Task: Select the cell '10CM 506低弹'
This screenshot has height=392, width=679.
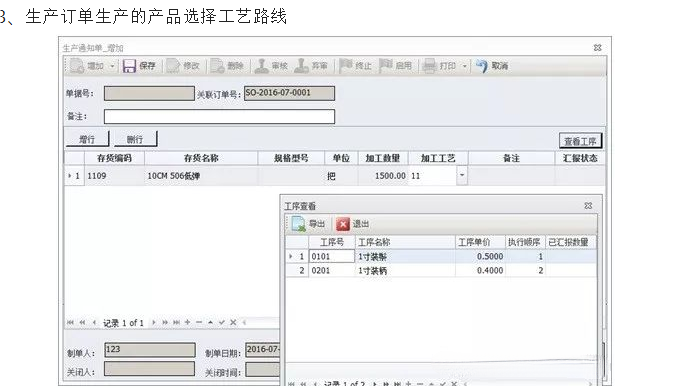Action: [x=201, y=176]
